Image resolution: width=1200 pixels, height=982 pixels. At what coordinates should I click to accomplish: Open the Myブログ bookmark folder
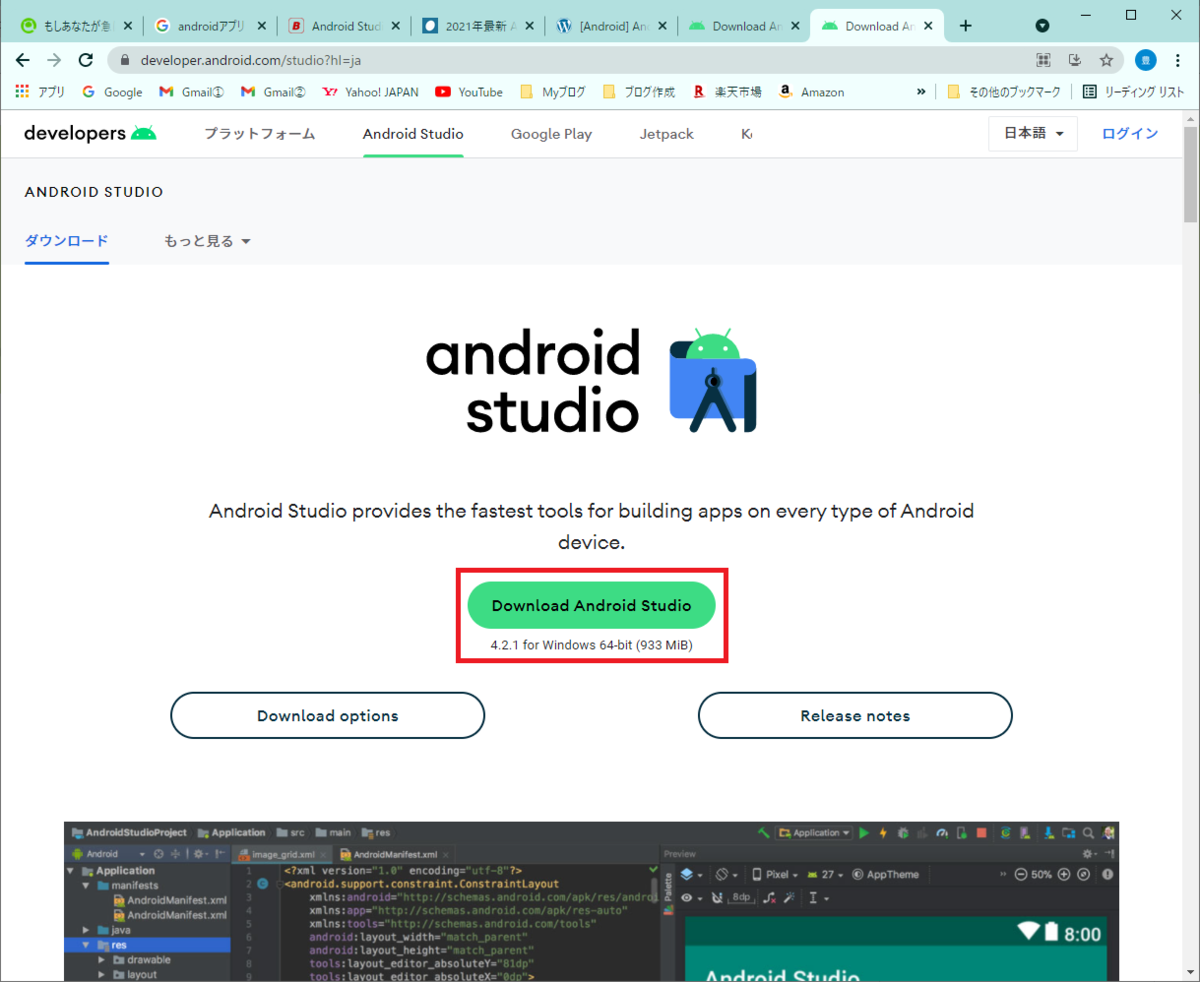pos(553,92)
